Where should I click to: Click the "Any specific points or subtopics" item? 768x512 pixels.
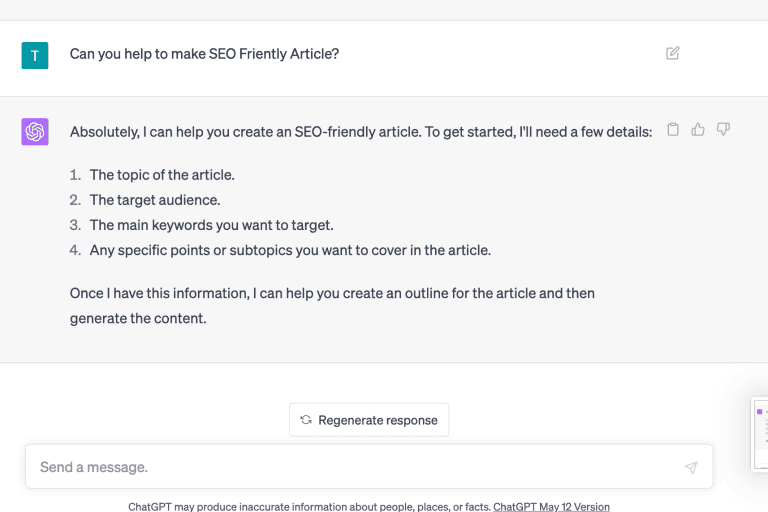click(x=290, y=250)
